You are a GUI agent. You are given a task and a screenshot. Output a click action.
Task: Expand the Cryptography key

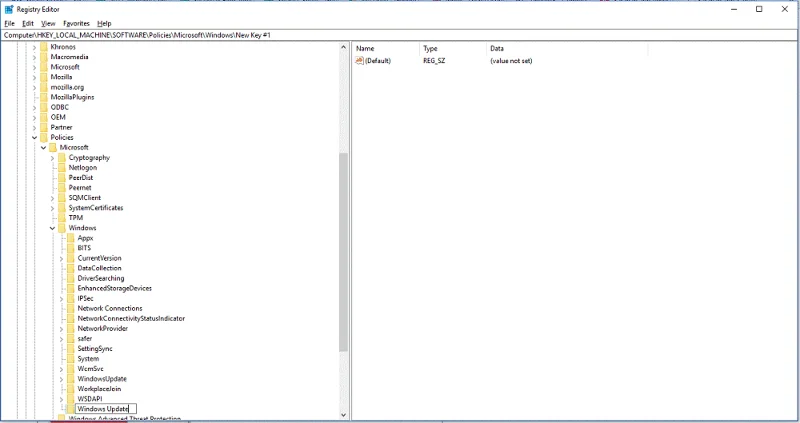coord(53,158)
